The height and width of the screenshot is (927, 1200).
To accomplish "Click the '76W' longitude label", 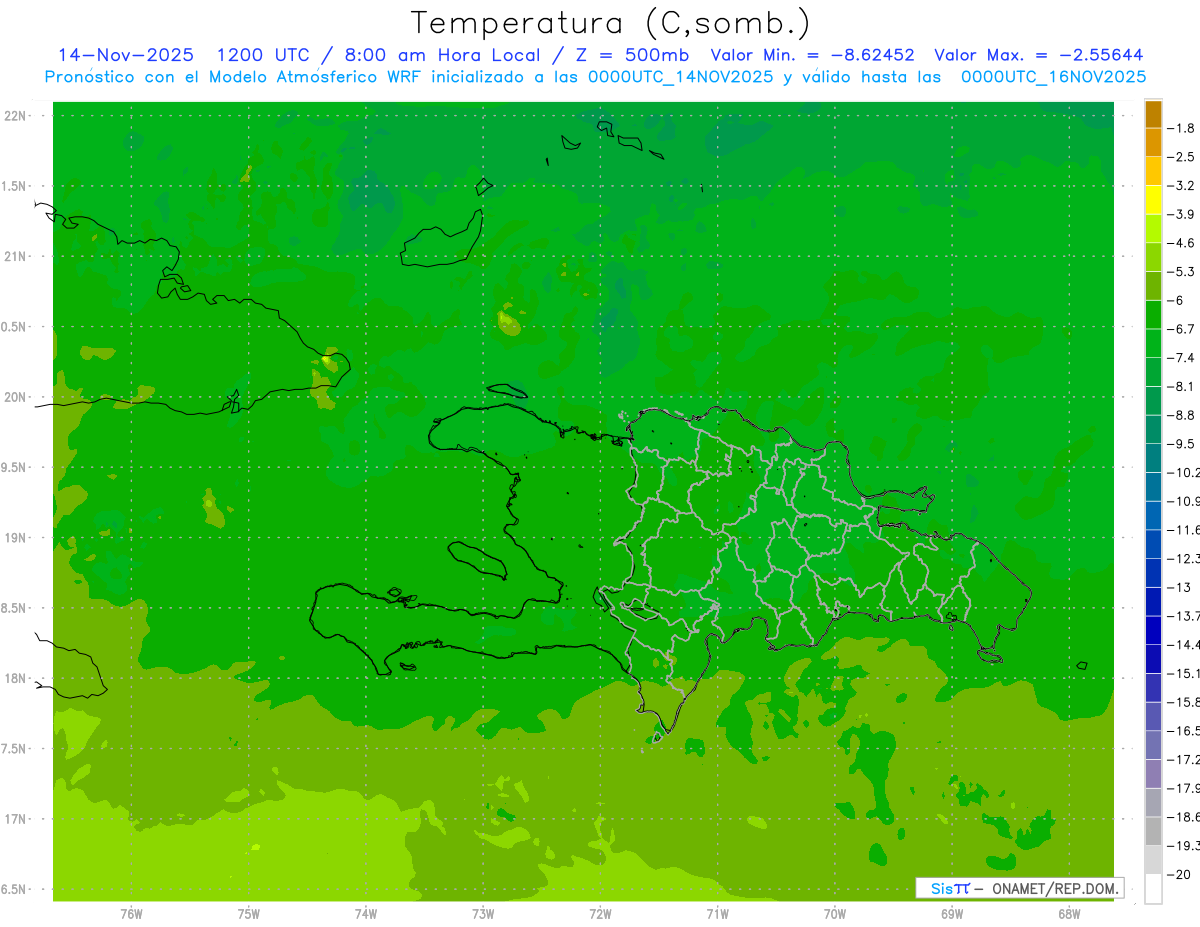I will pos(131,913).
